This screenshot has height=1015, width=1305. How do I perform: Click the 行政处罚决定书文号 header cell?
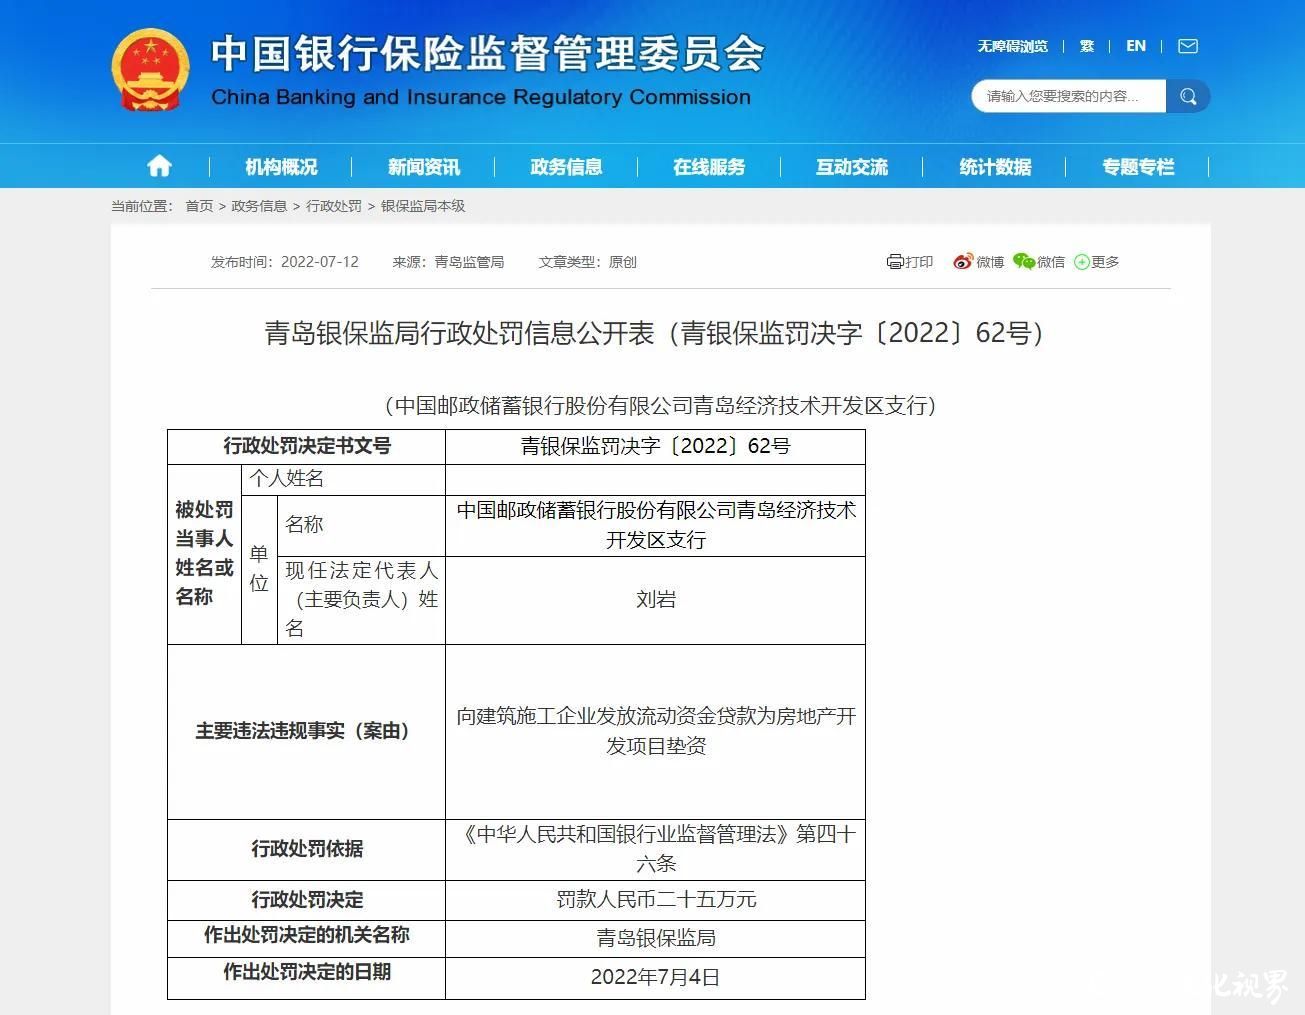(307, 446)
